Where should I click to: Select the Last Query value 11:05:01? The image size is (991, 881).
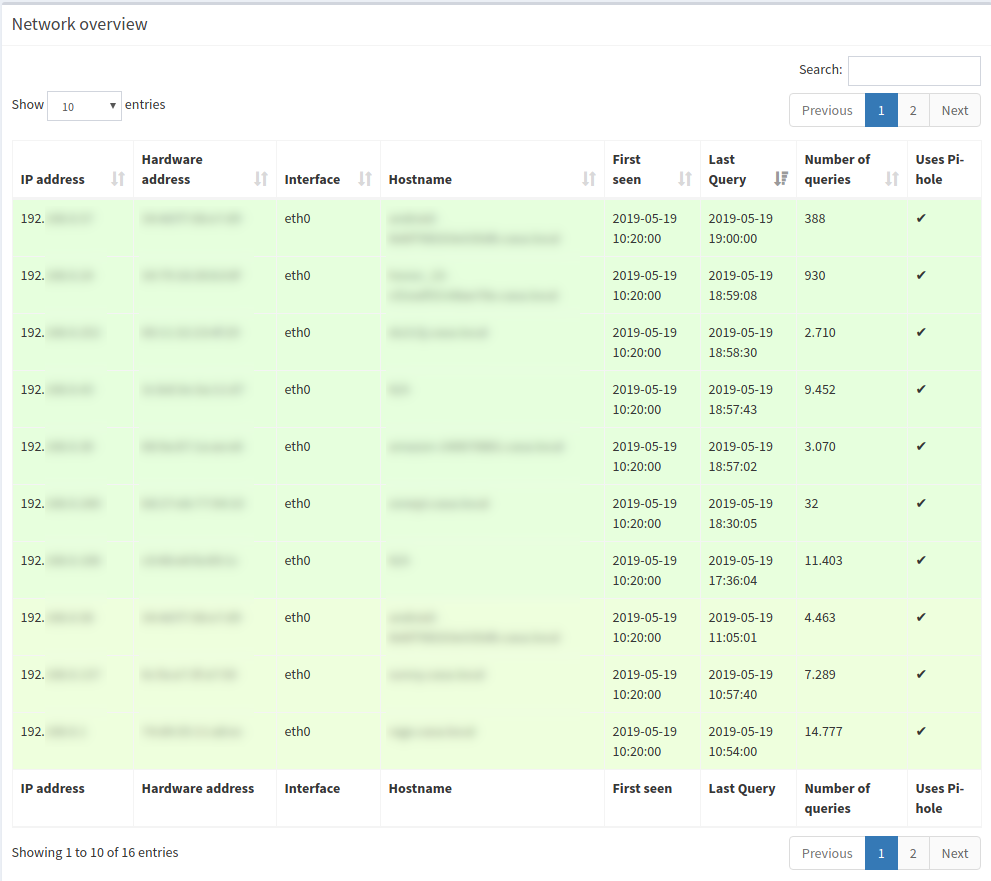click(x=733, y=637)
